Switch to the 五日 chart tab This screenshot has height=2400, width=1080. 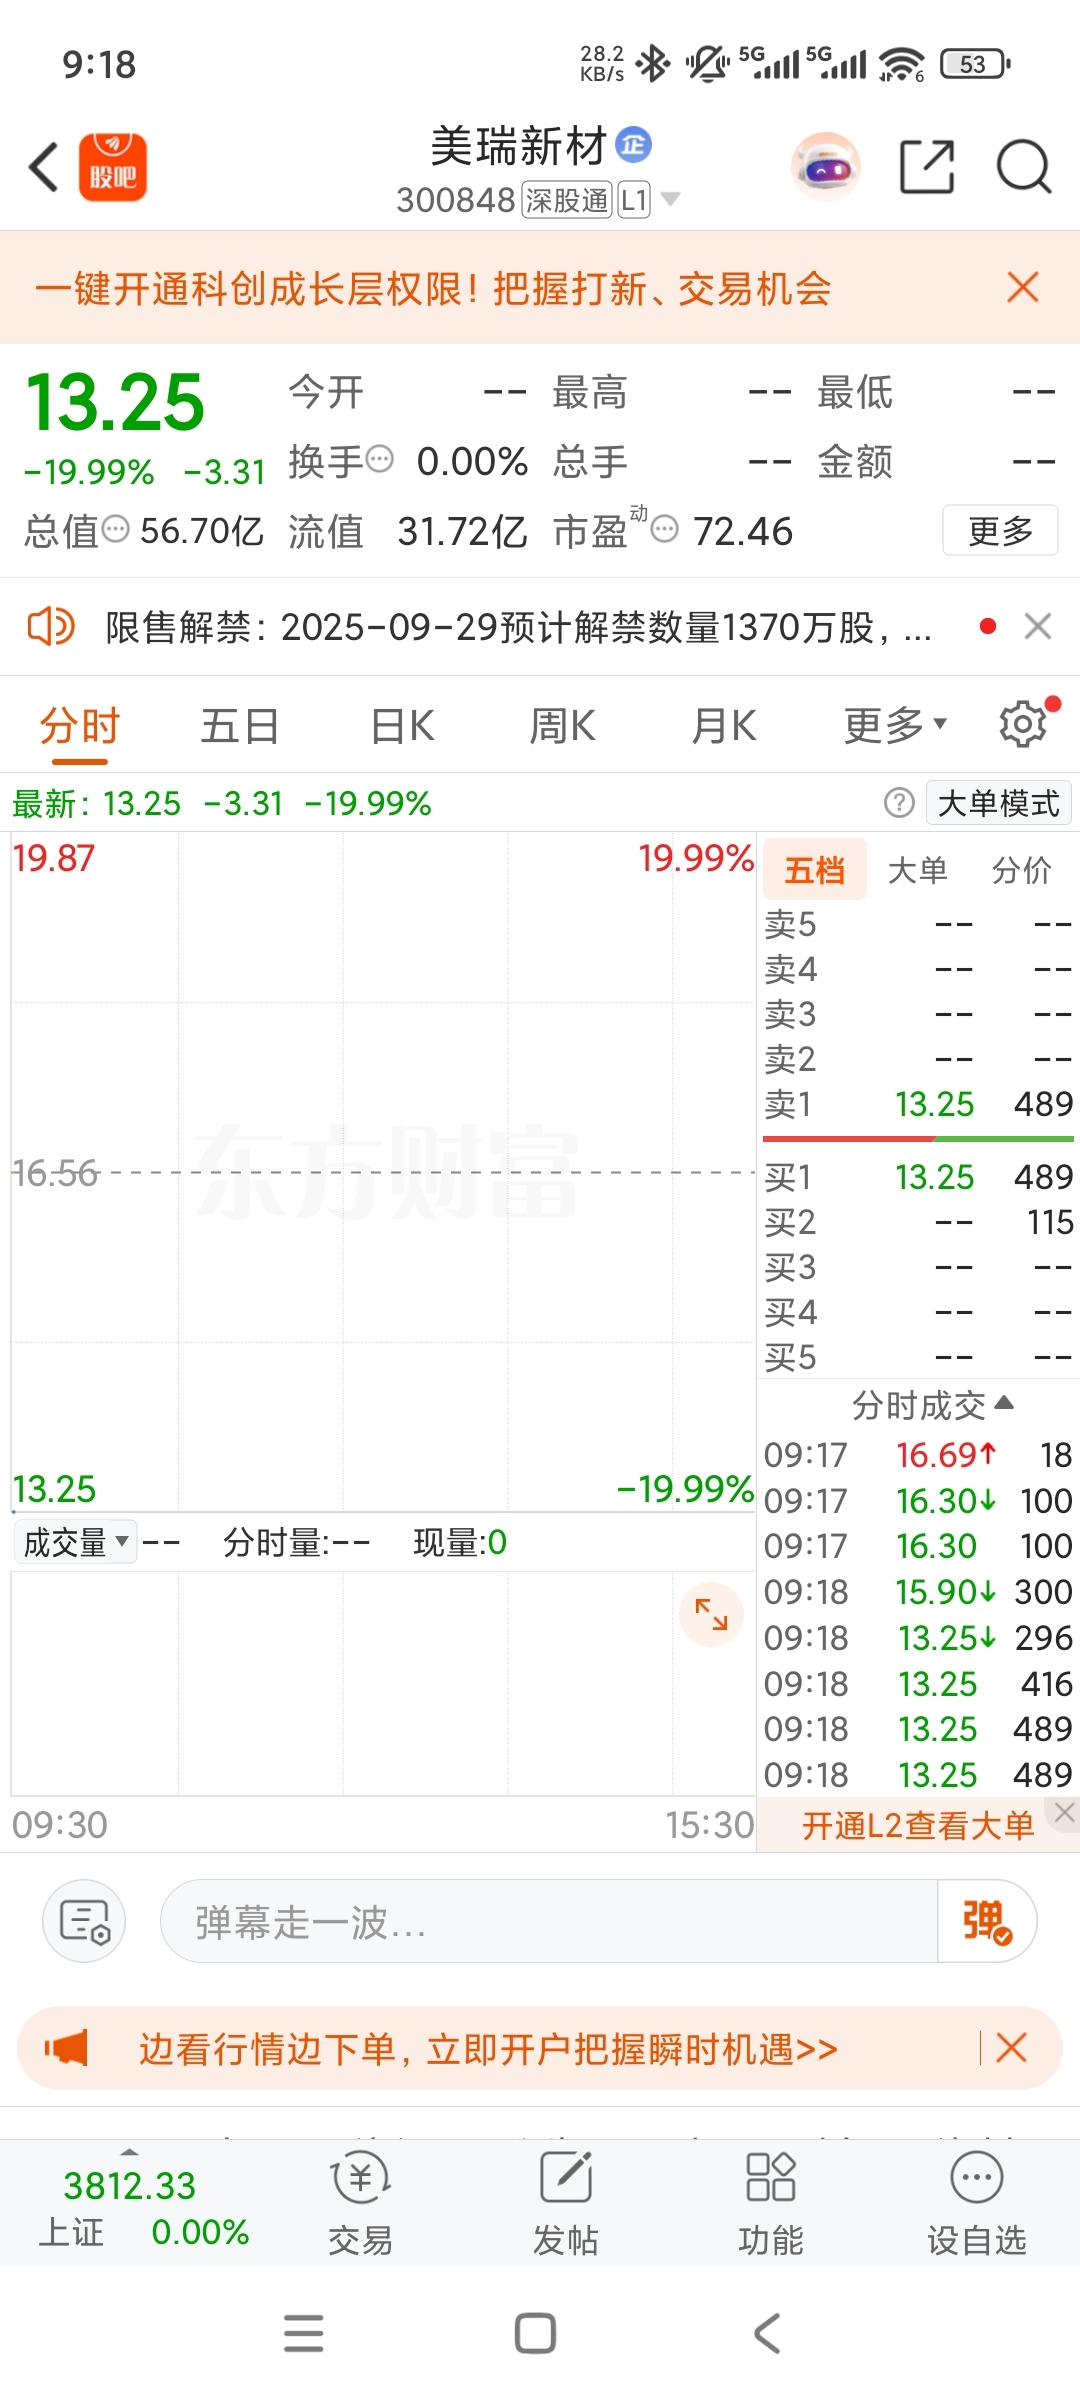click(x=240, y=726)
